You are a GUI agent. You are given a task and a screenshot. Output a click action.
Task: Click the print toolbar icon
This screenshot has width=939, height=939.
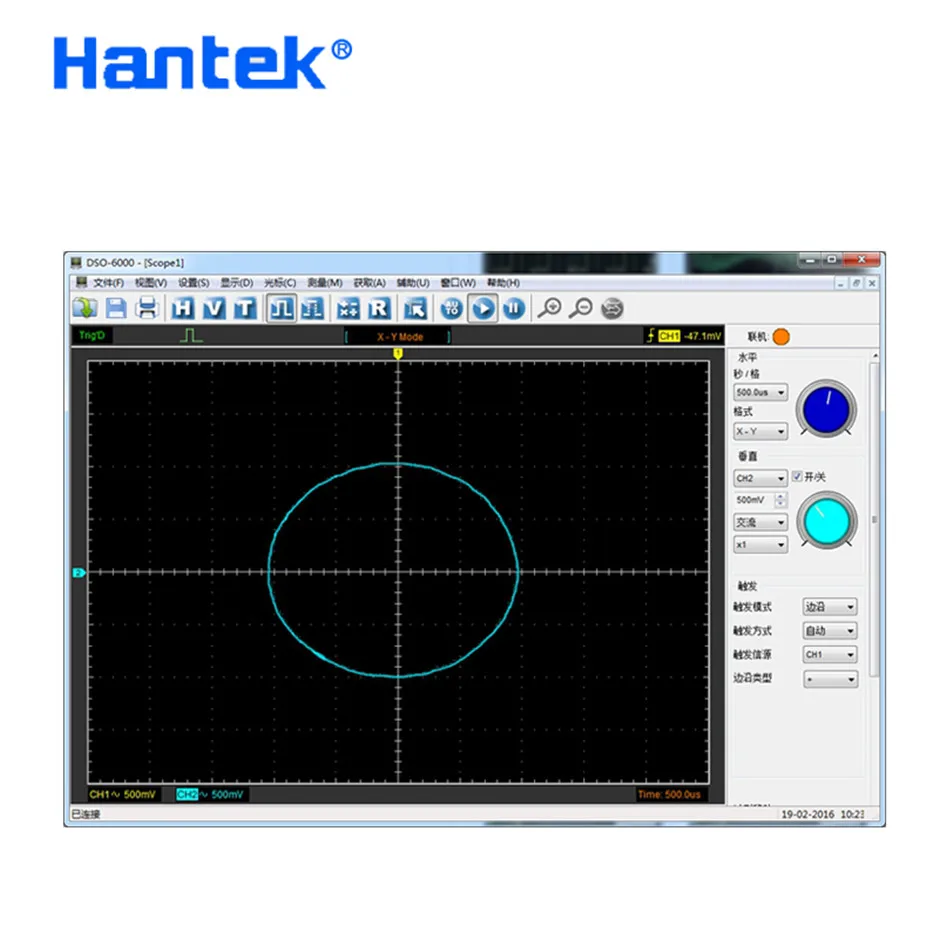click(x=147, y=308)
